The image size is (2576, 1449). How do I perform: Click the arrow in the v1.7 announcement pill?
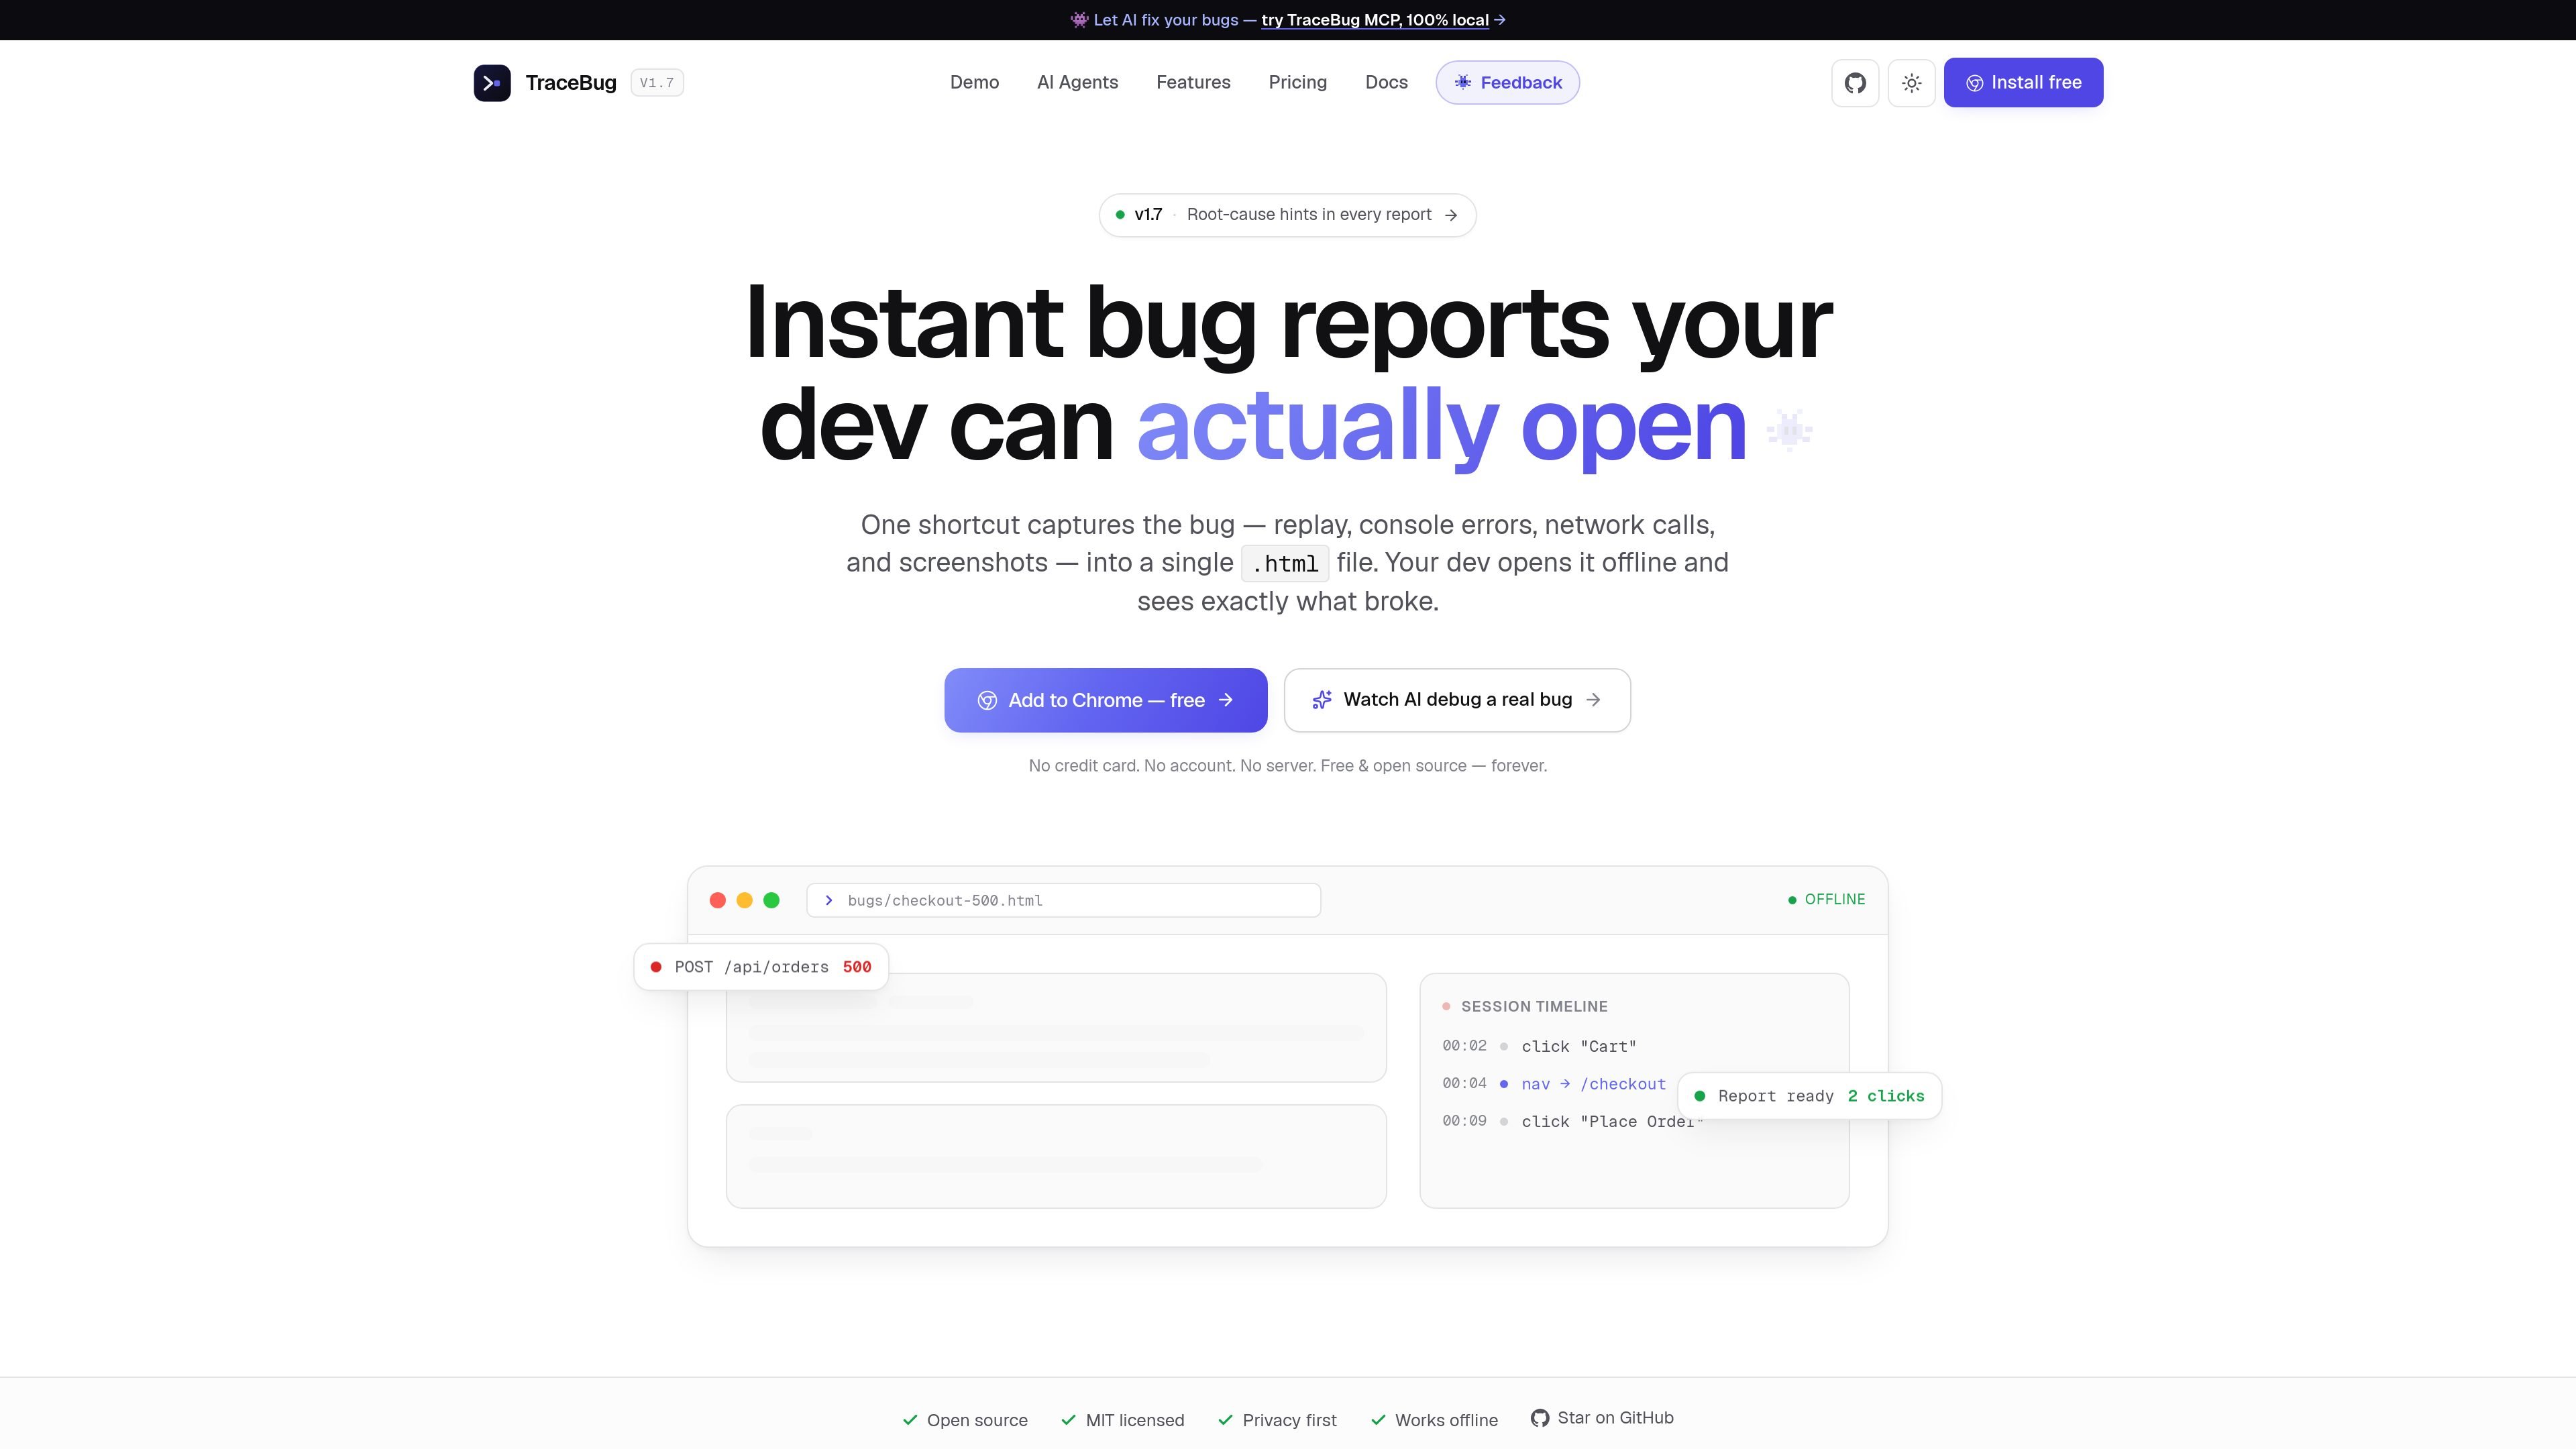[x=1451, y=215]
